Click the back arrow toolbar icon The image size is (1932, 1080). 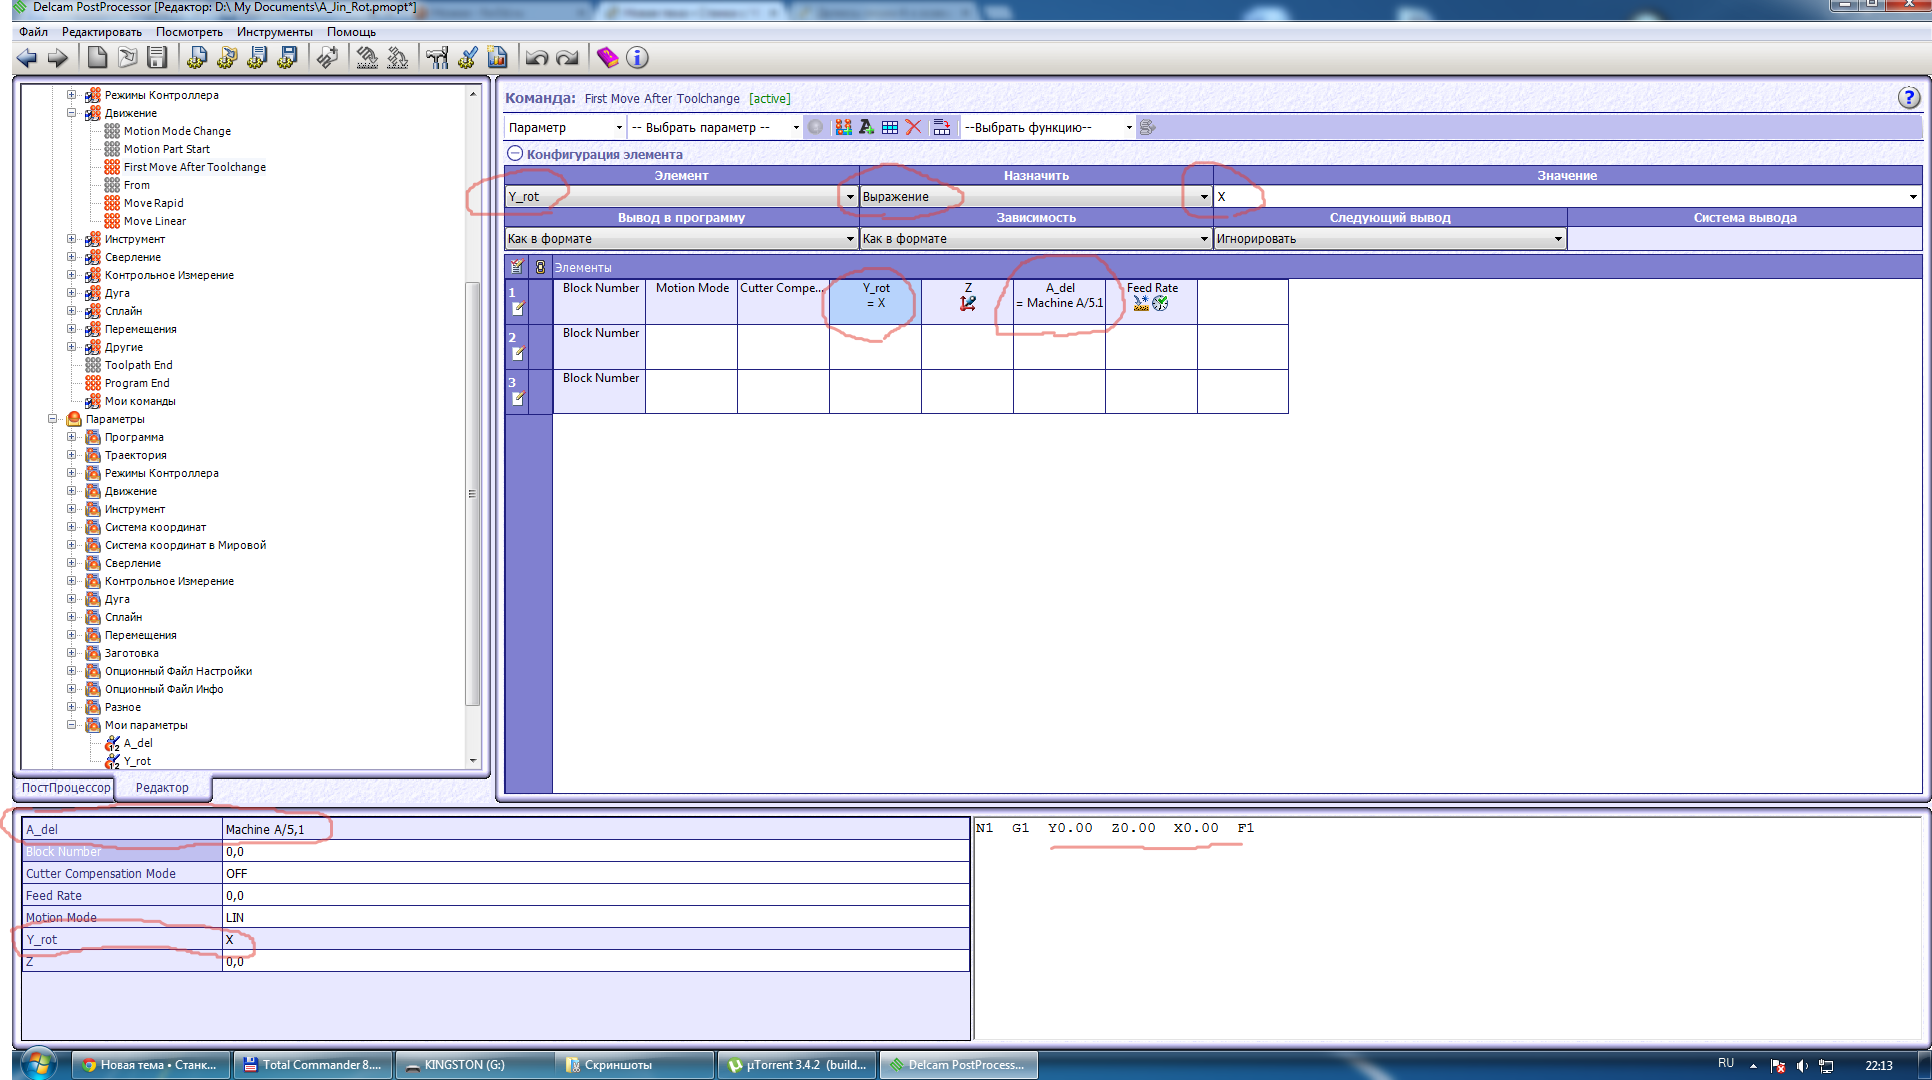click(27, 58)
